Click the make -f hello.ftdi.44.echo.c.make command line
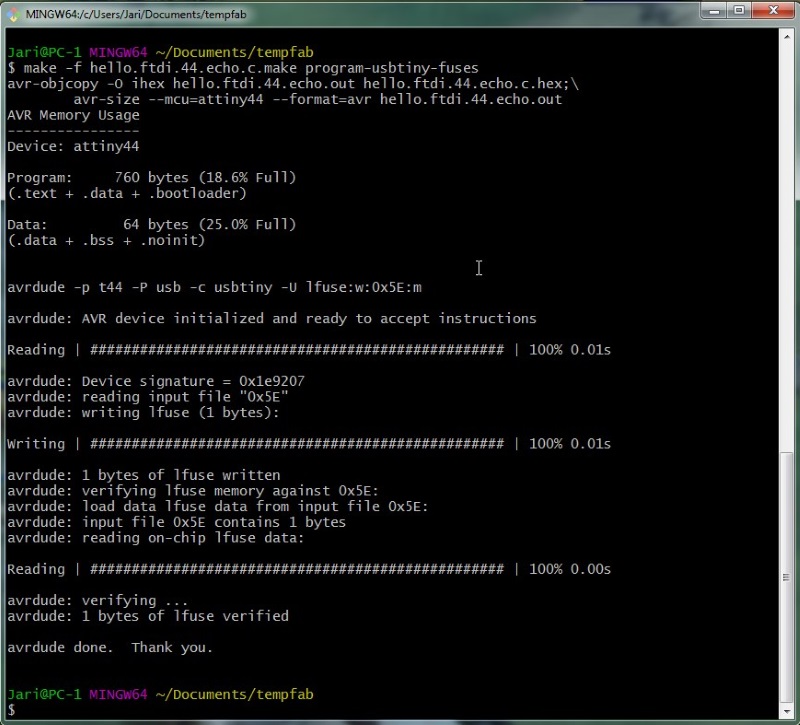This screenshot has height=725, width=800. click(243, 68)
